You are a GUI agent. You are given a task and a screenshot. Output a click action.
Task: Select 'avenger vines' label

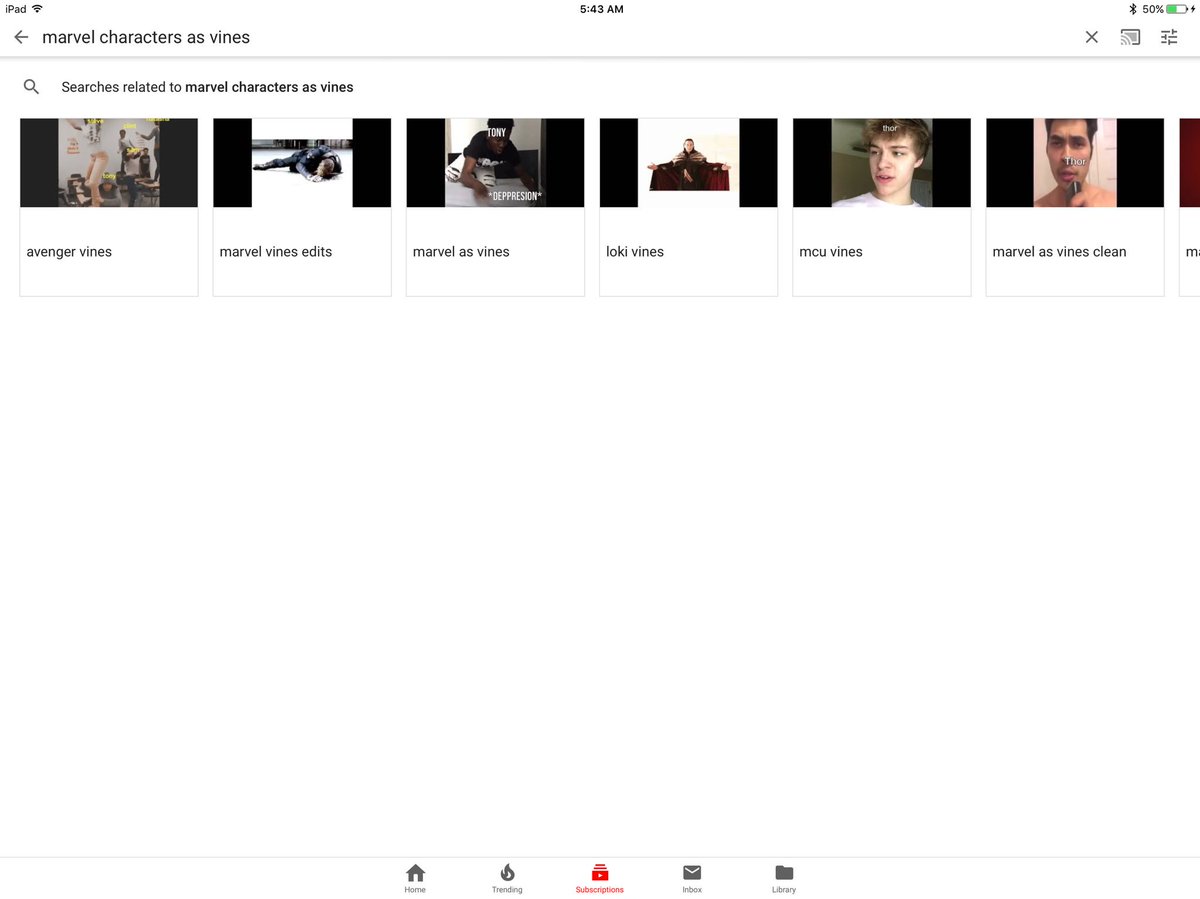[69, 252]
